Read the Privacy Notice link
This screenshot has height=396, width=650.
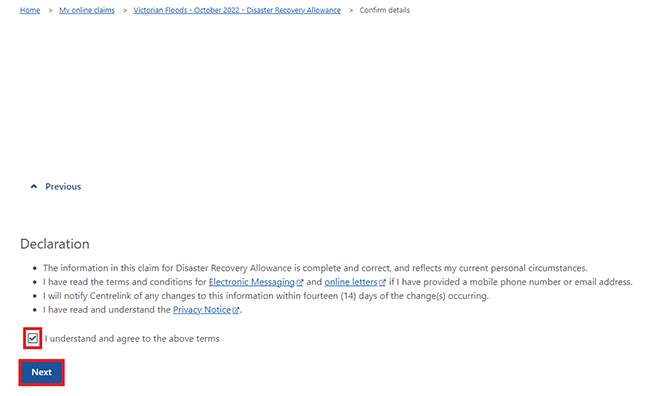202,310
